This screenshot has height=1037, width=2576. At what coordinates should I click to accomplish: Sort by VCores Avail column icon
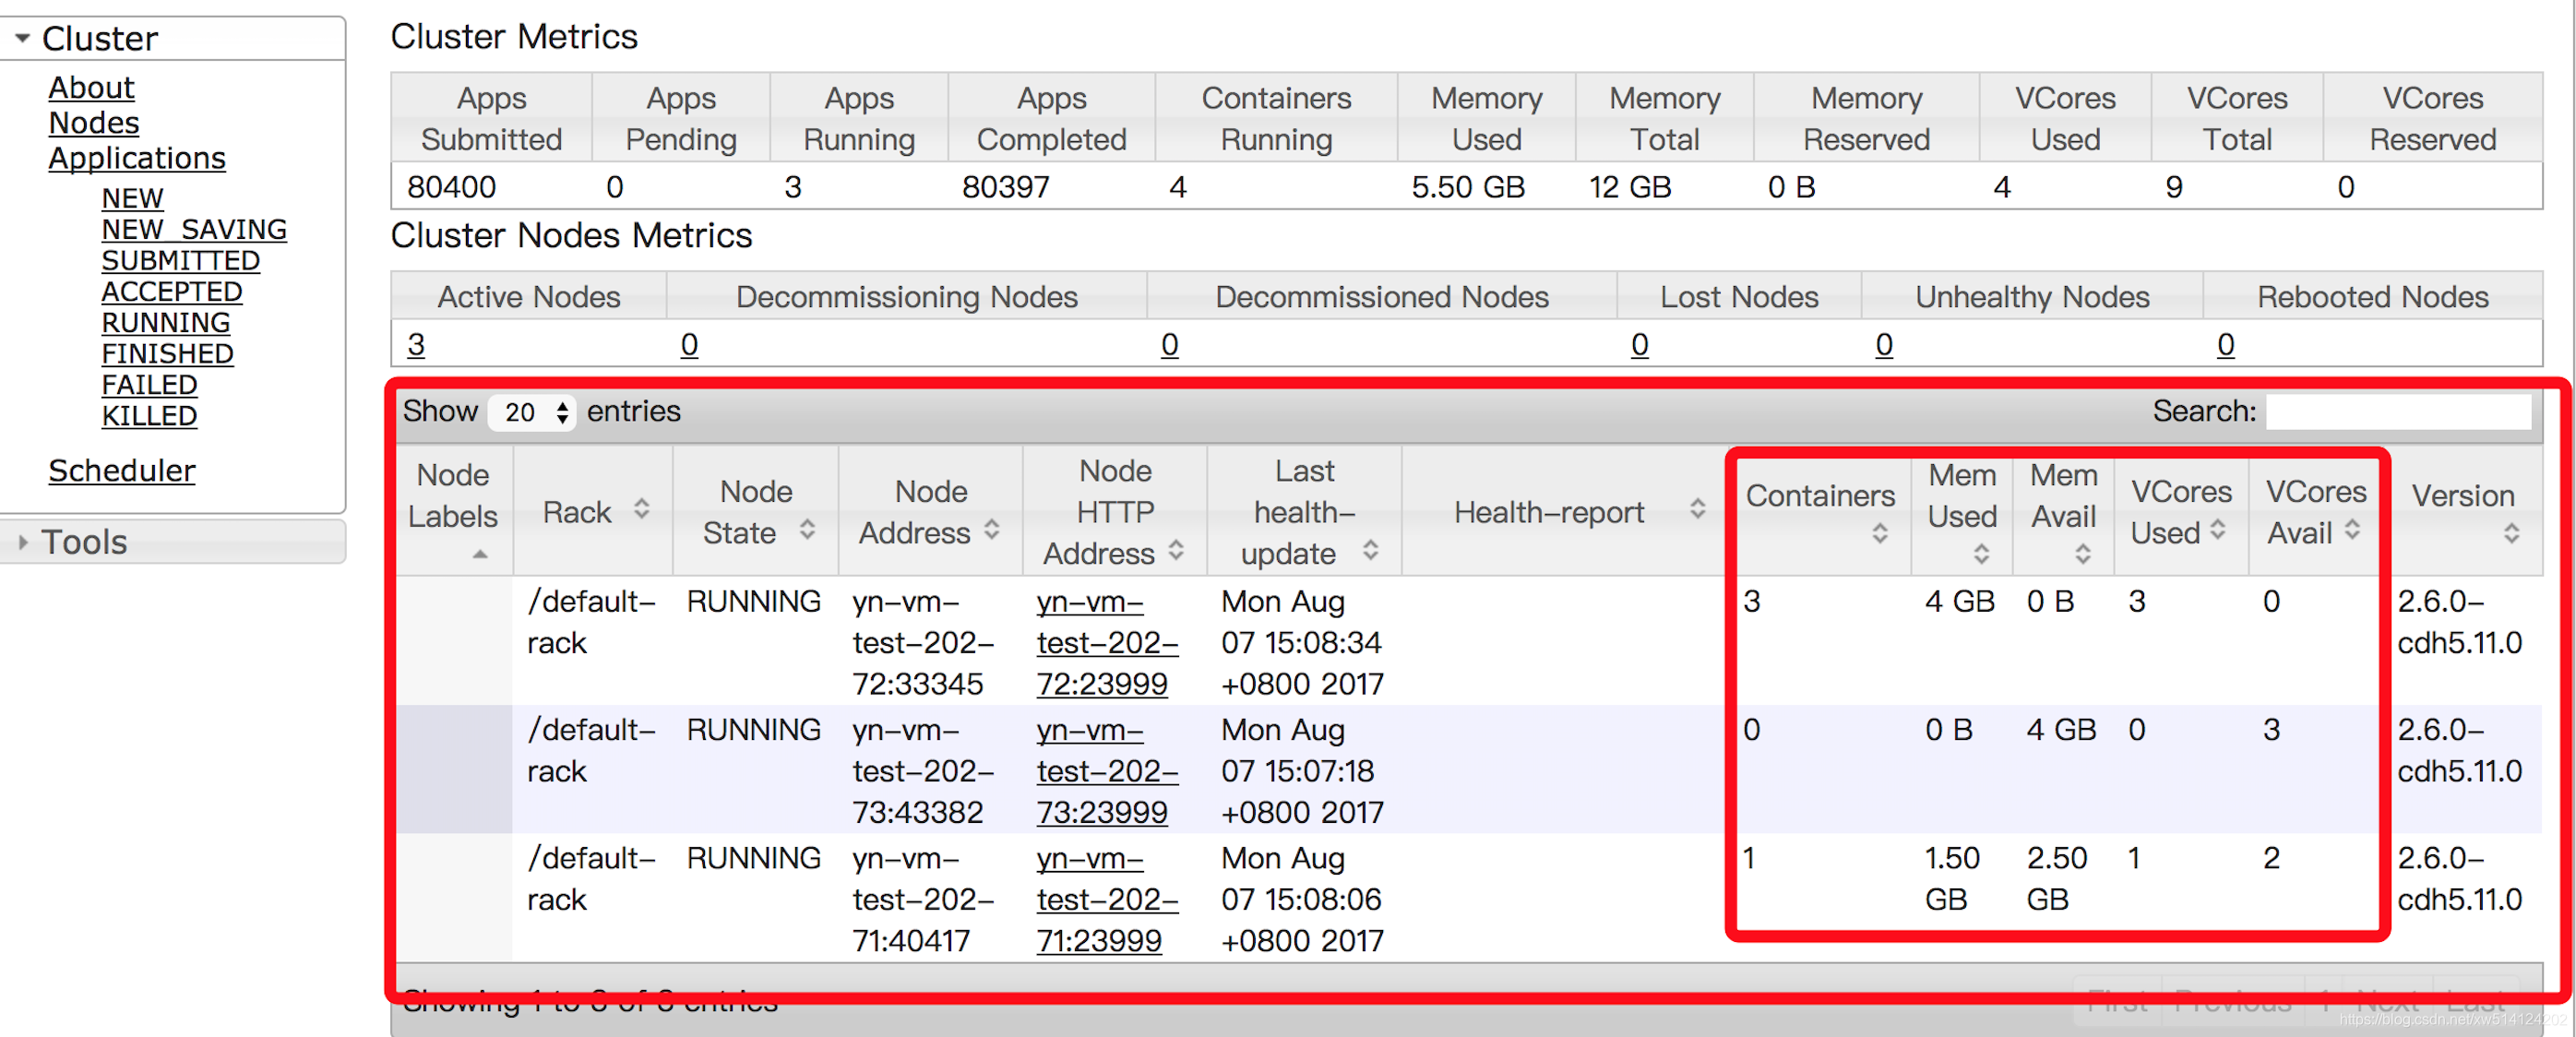click(2352, 530)
